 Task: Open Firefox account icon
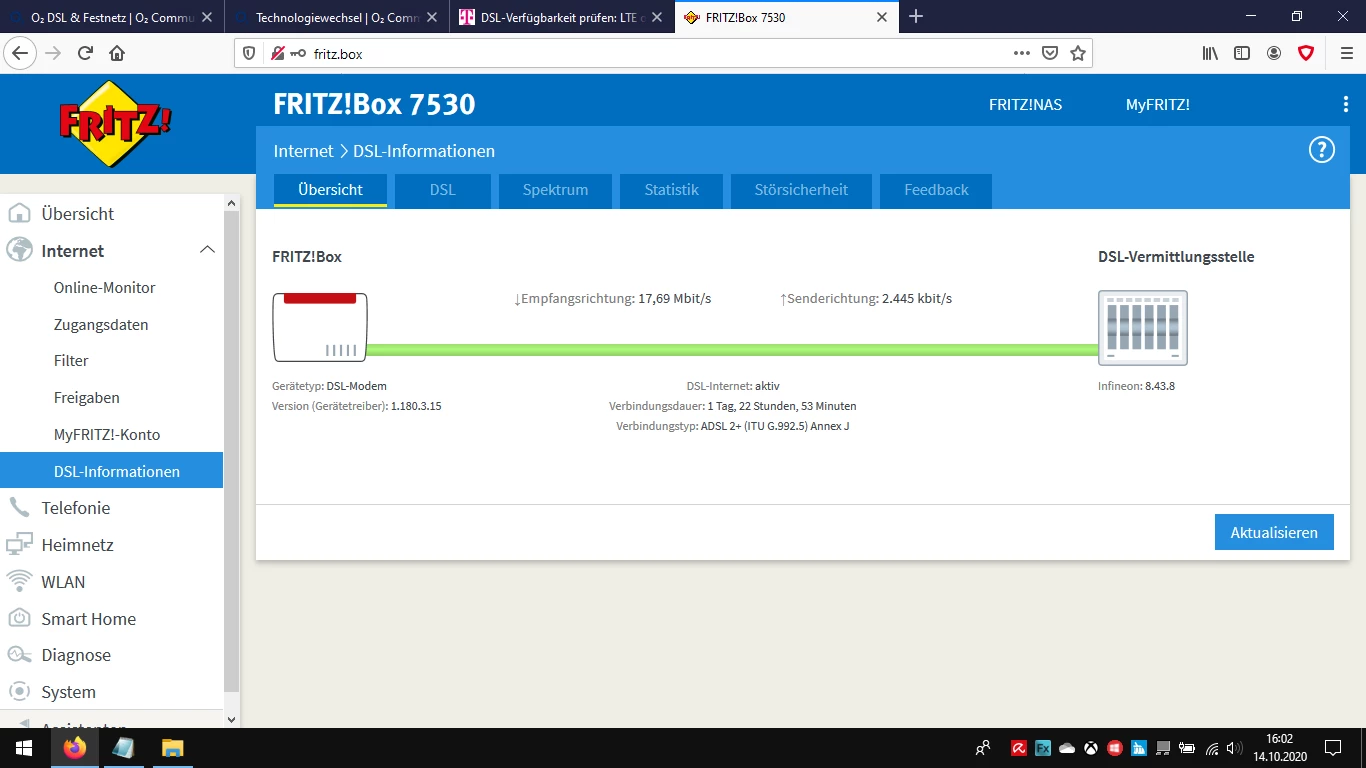tap(1274, 53)
